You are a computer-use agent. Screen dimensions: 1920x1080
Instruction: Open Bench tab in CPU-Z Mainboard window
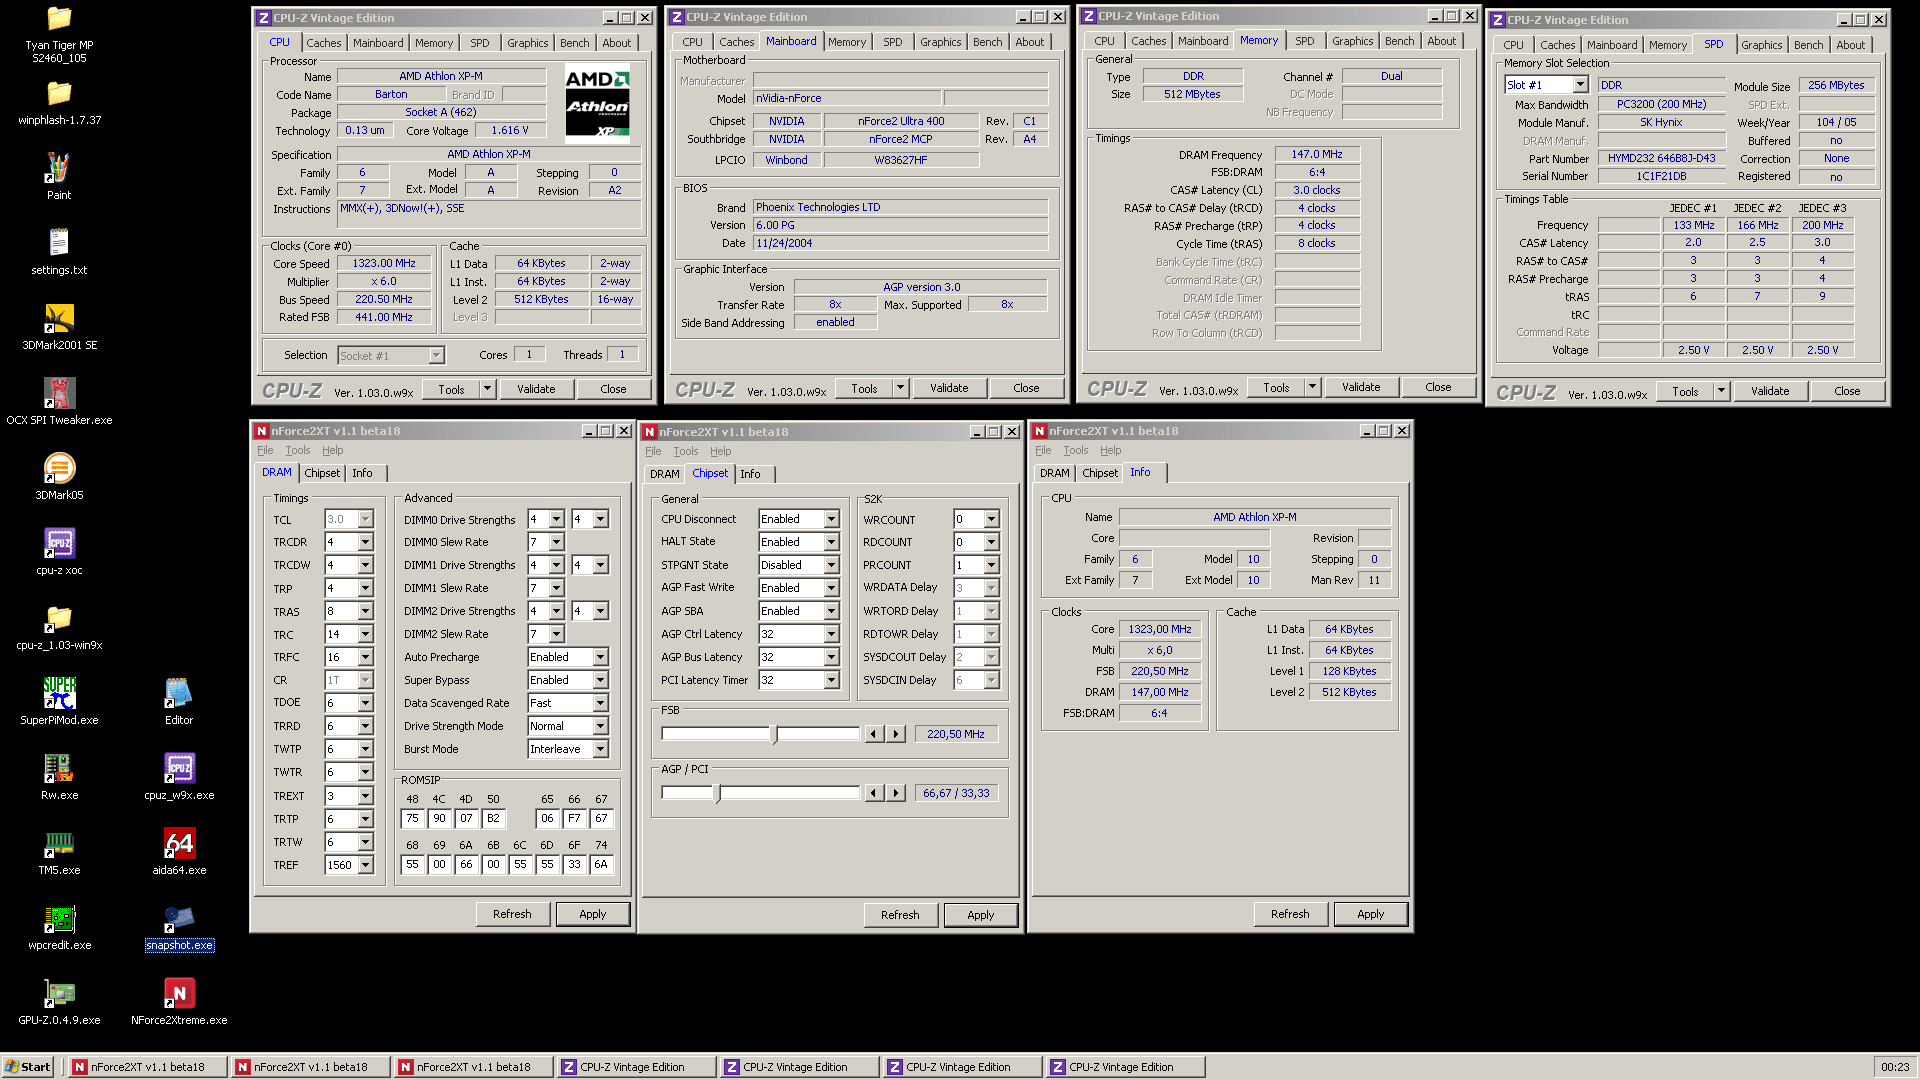coord(987,42)
